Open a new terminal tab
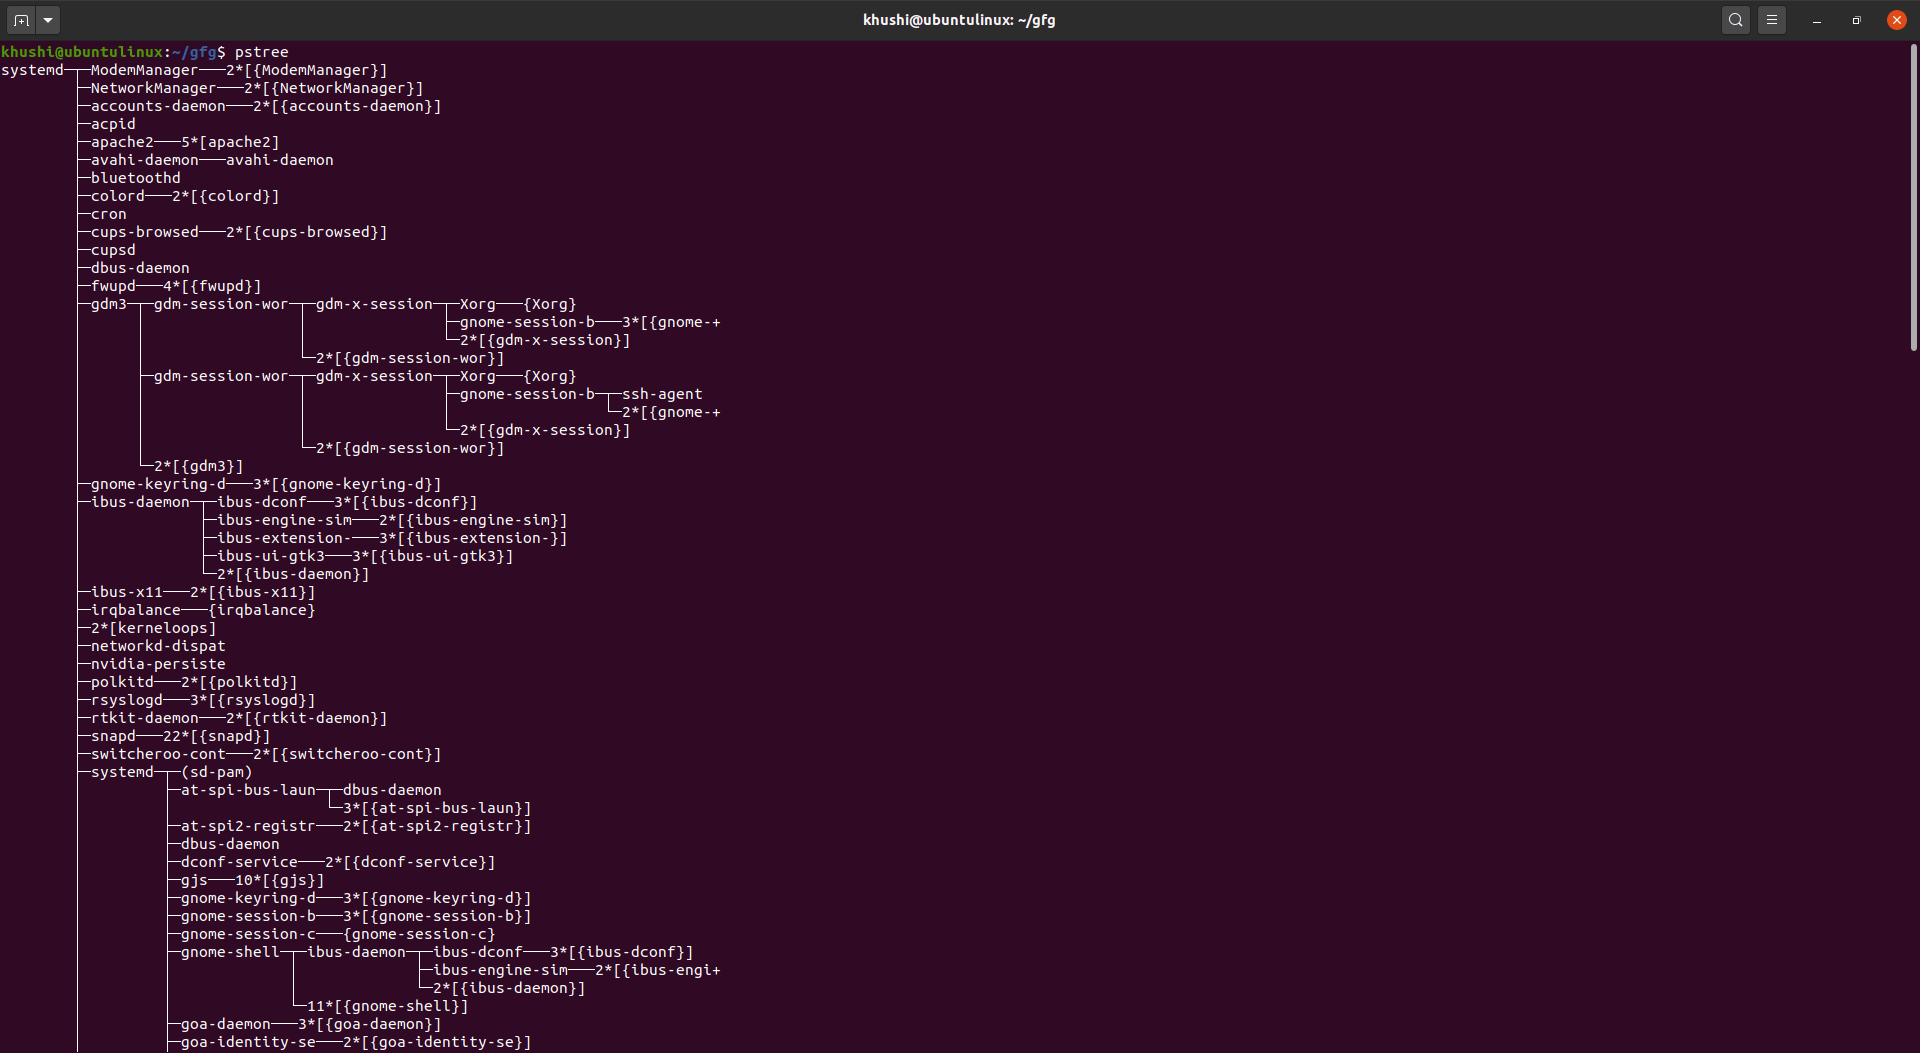The width and height of the screenshot is (1920, 1053). [x=19, y=19]
